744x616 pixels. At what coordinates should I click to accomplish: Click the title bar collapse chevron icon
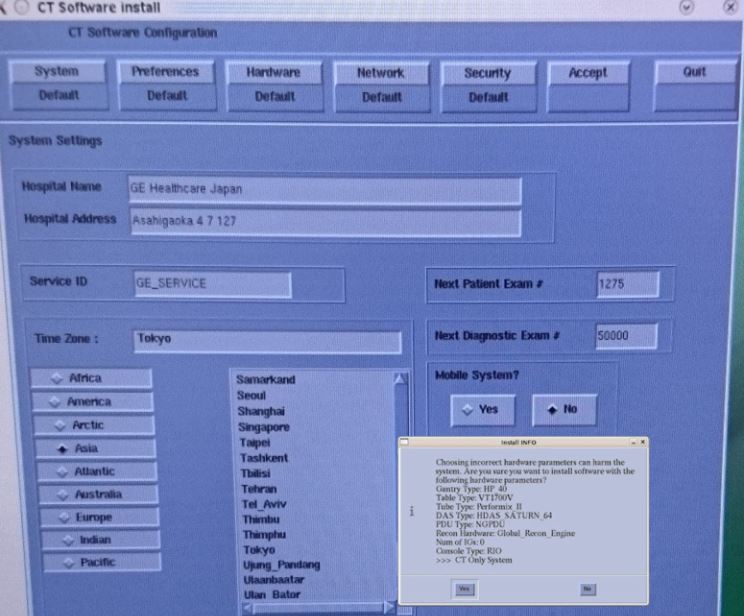(687, 8)
